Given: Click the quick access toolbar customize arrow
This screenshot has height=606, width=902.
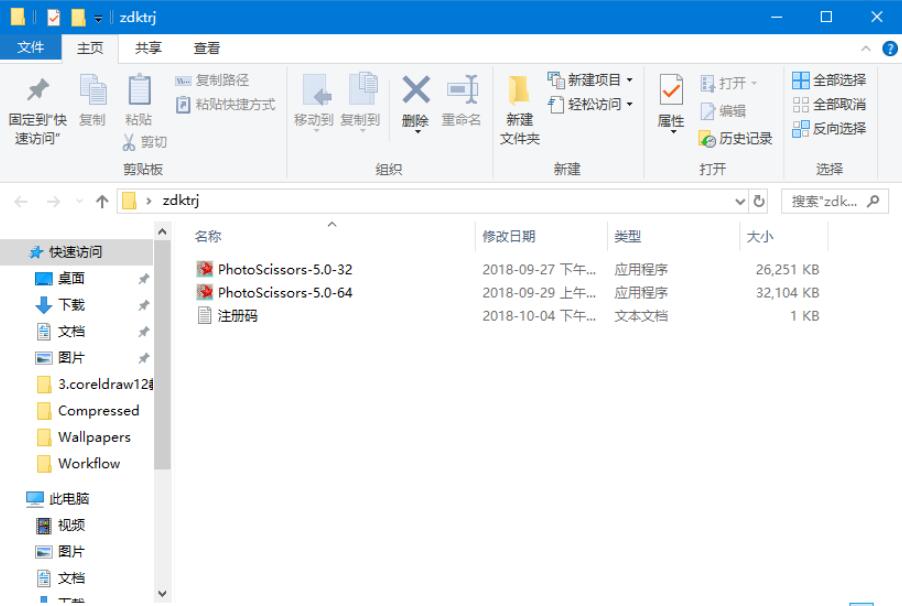Looking at the screenshot, I should [x=98, y=18].
